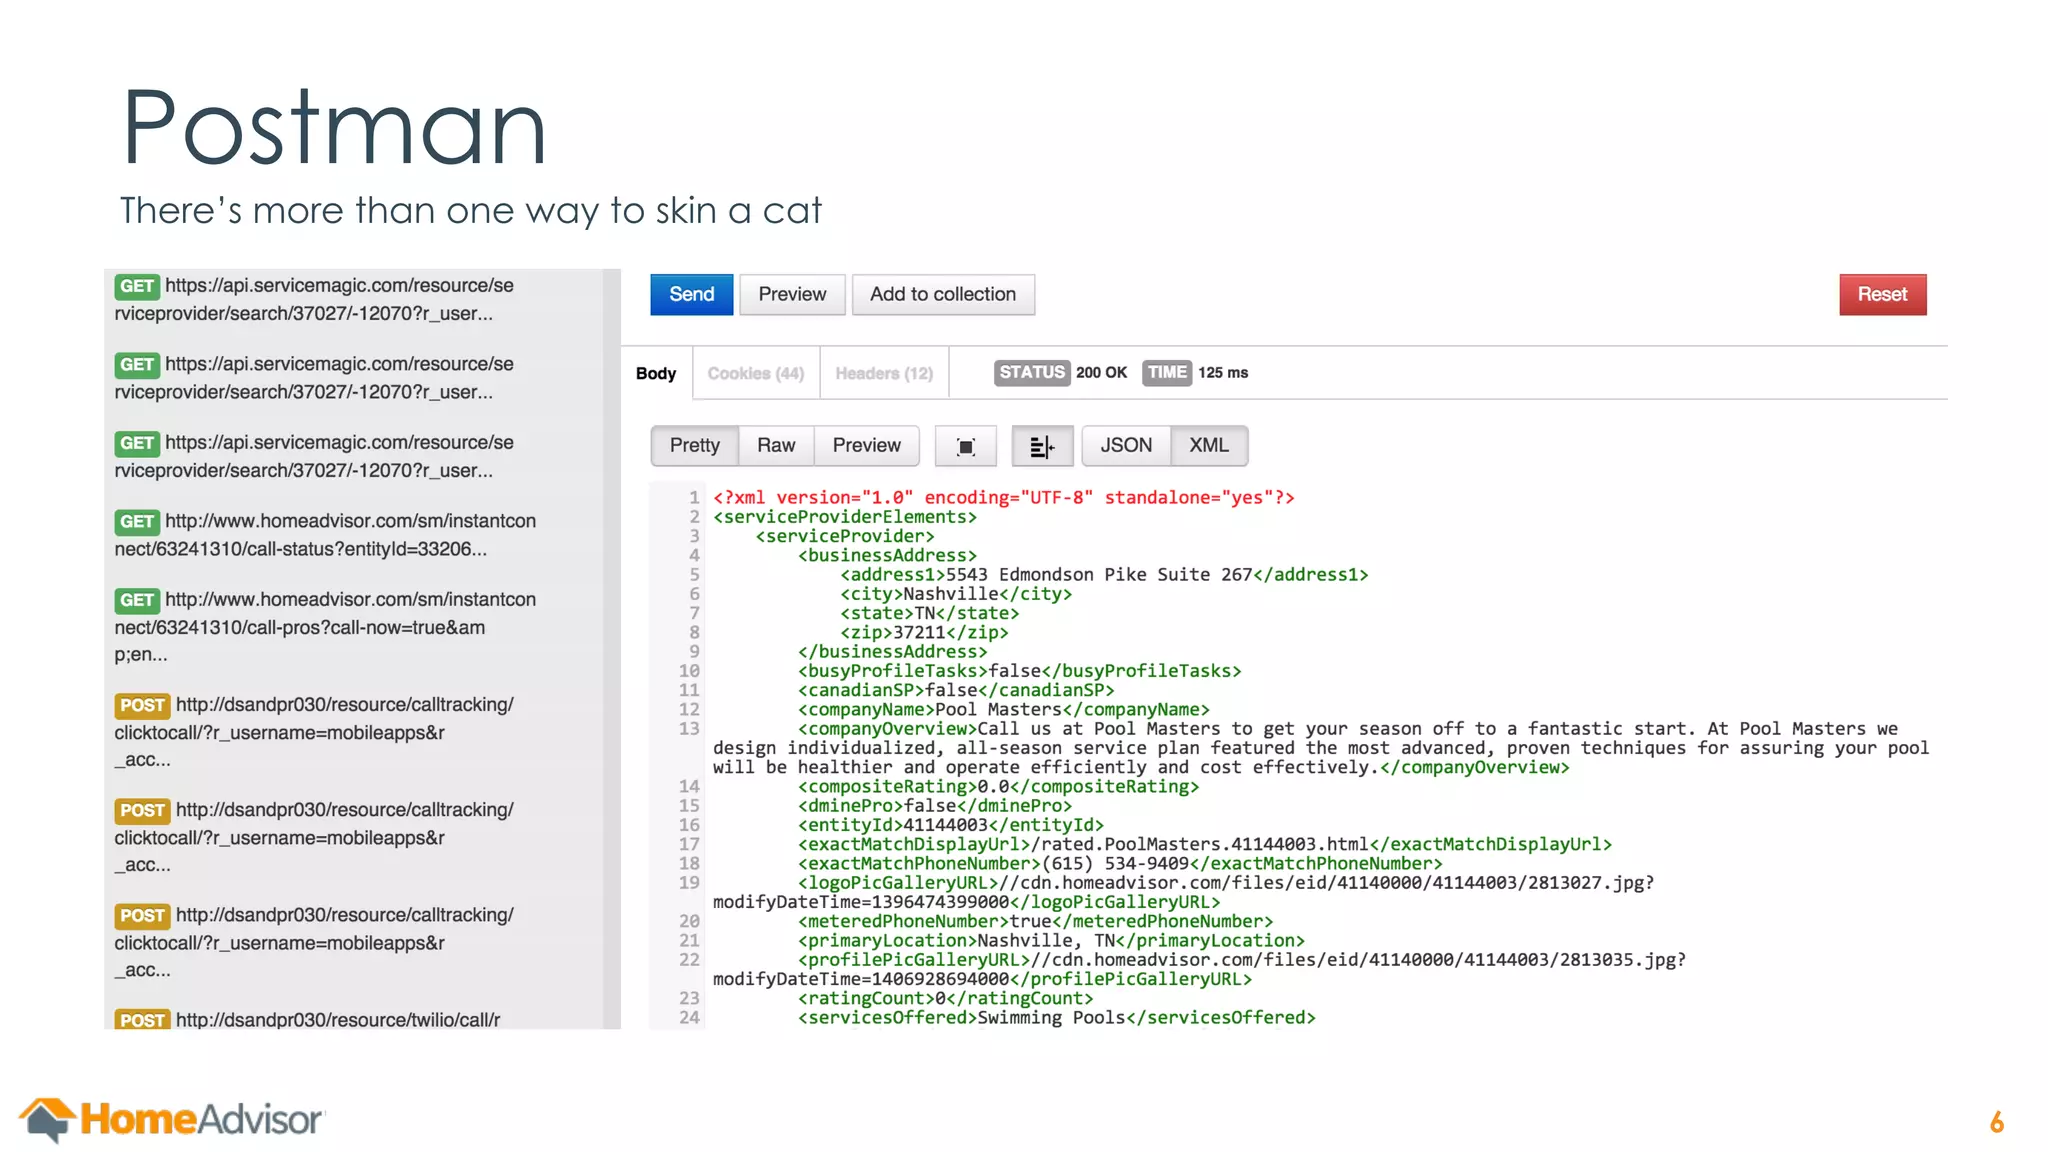Switch response view to Raw

pos(776,446)
